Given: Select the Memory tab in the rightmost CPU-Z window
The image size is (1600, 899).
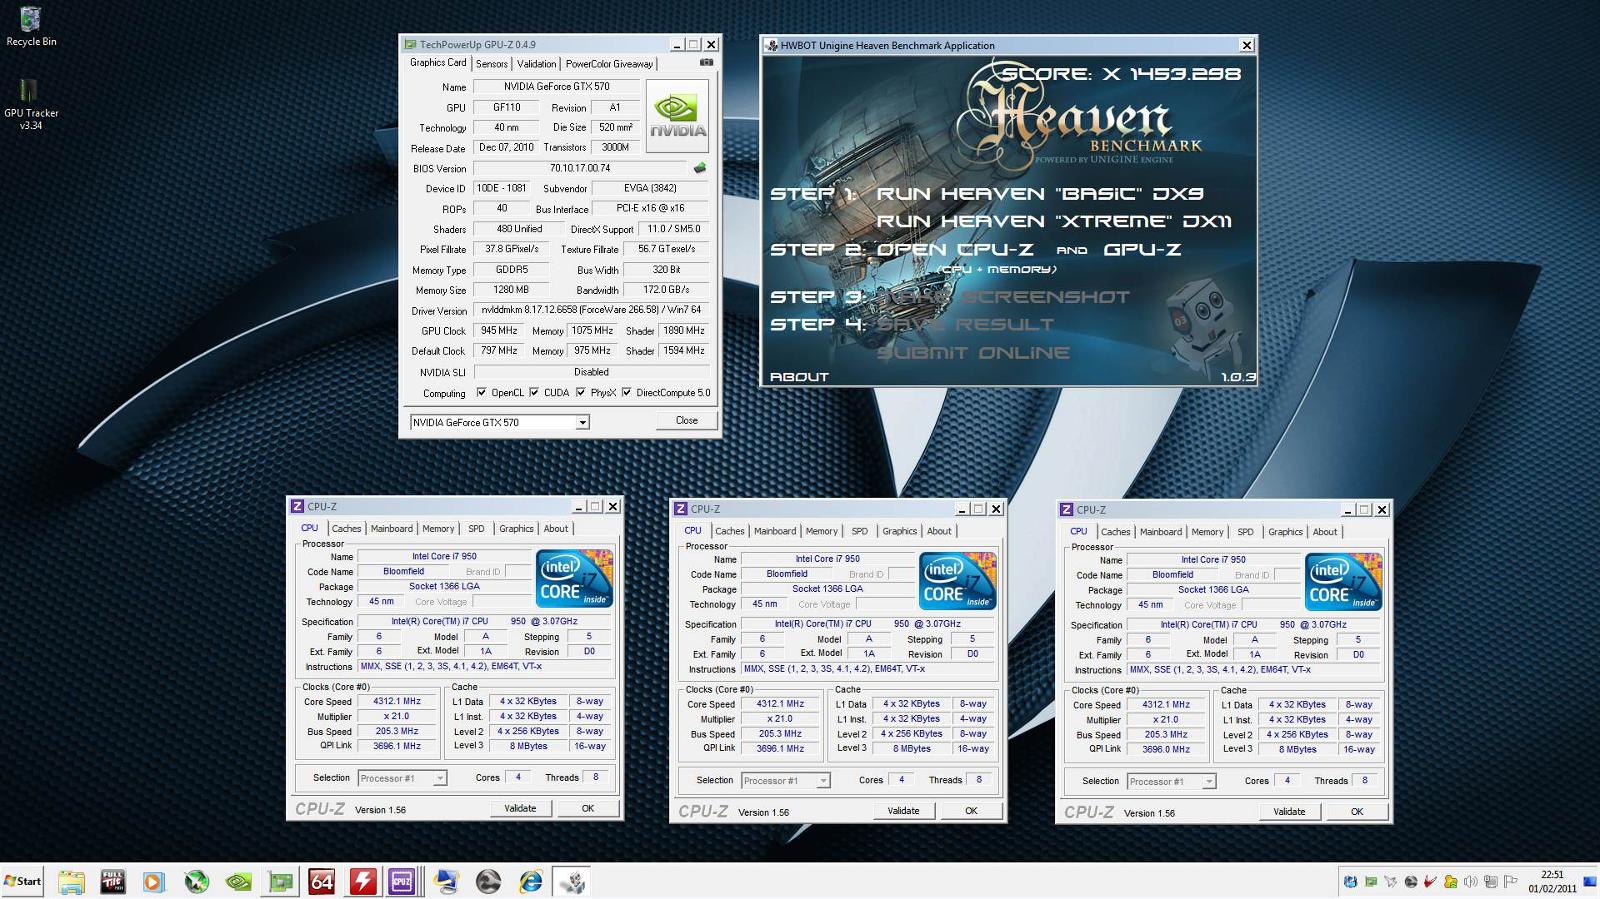Looking at the screenshot, I should tap(1207, 532).
